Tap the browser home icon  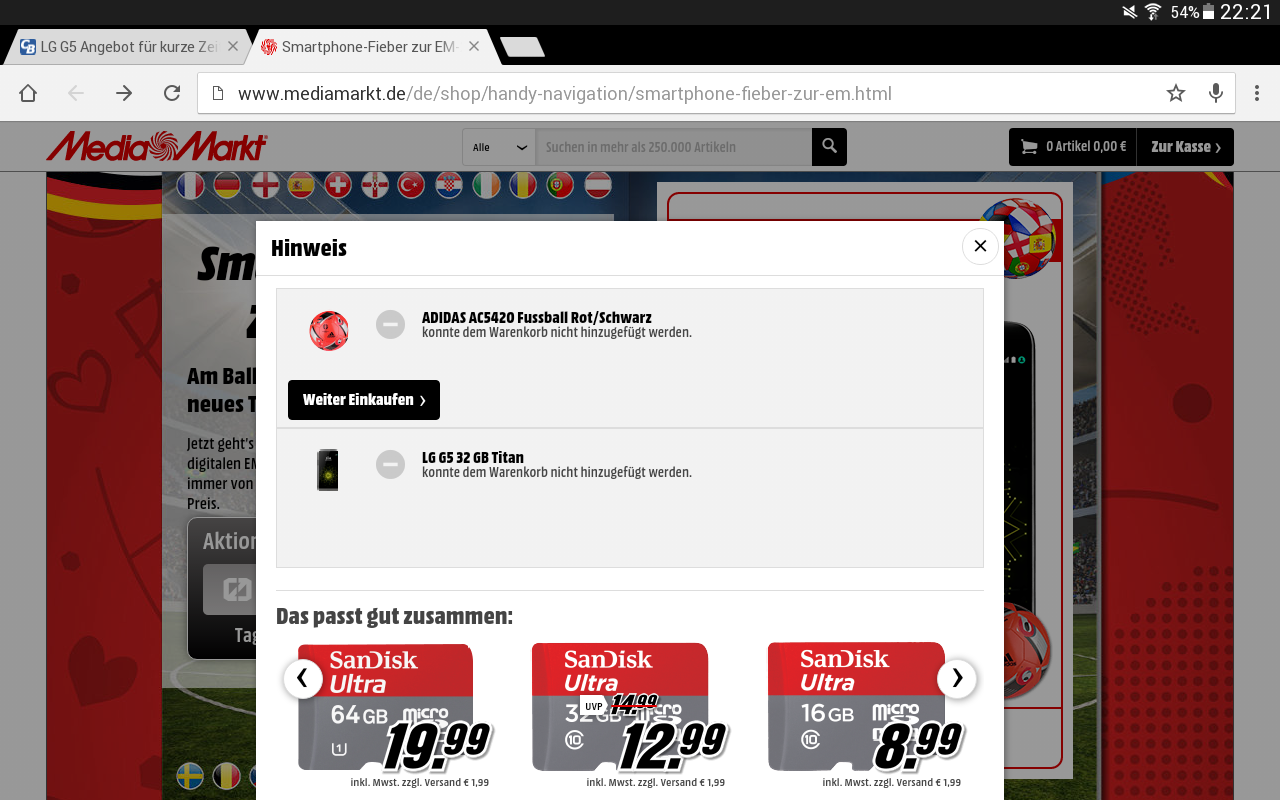(x=28, y=94)
